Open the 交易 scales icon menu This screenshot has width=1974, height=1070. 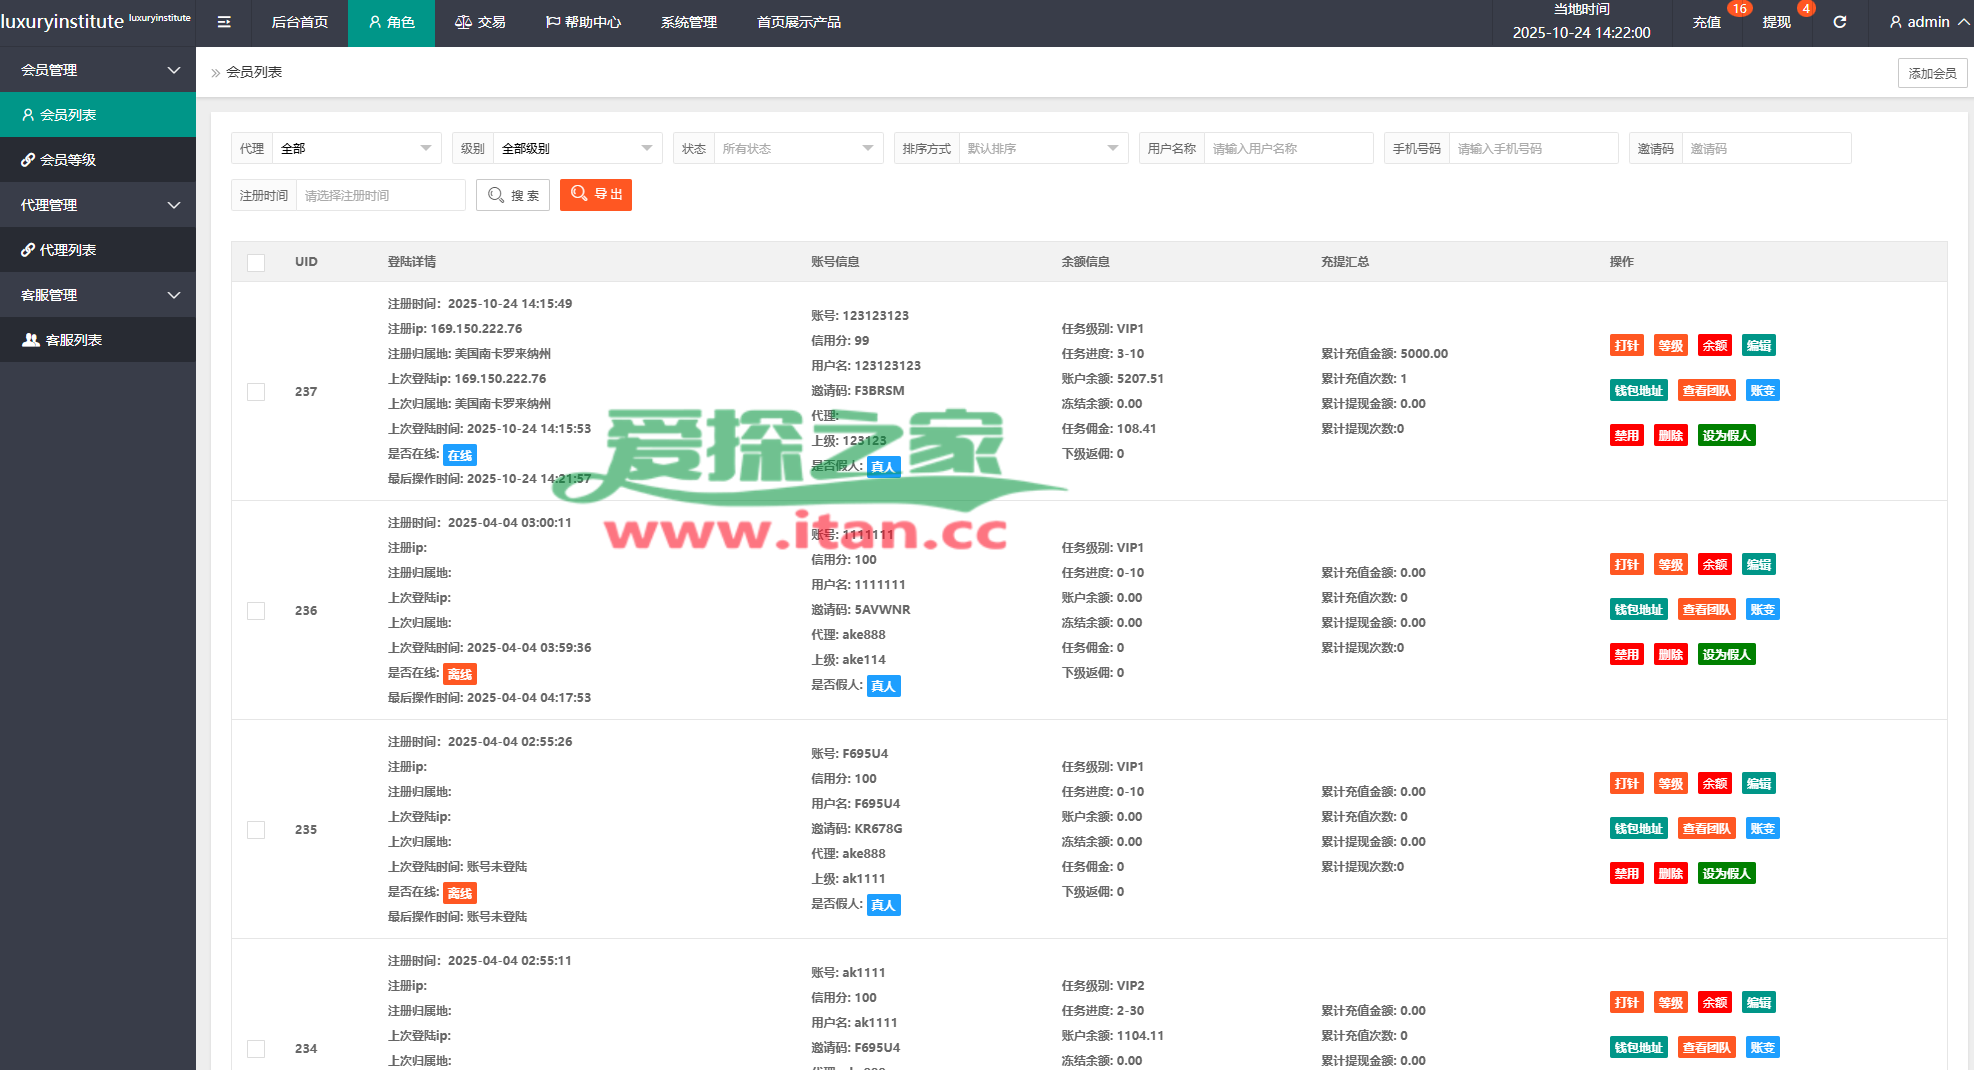[x=480, y=22]
